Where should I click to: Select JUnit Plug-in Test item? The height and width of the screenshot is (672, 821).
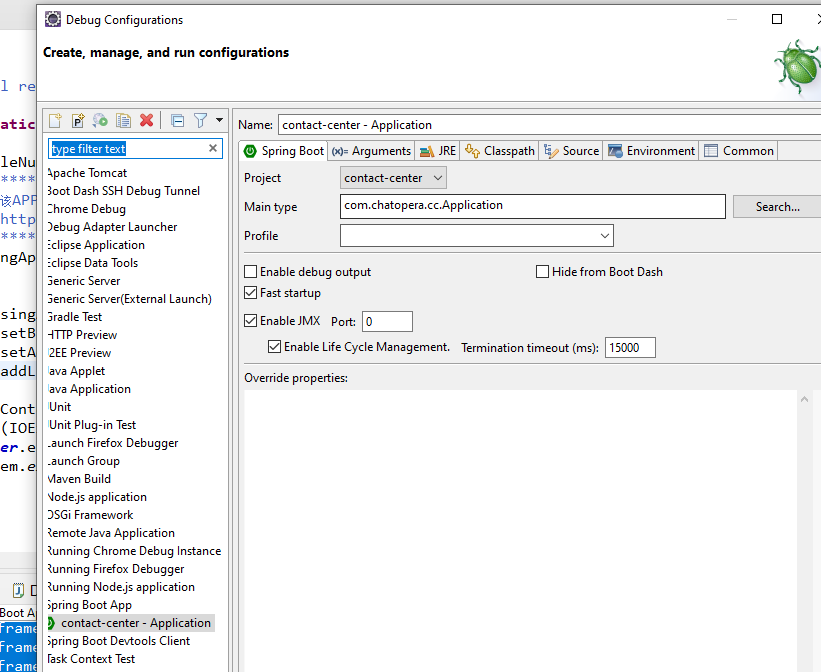tap(92, 425)
